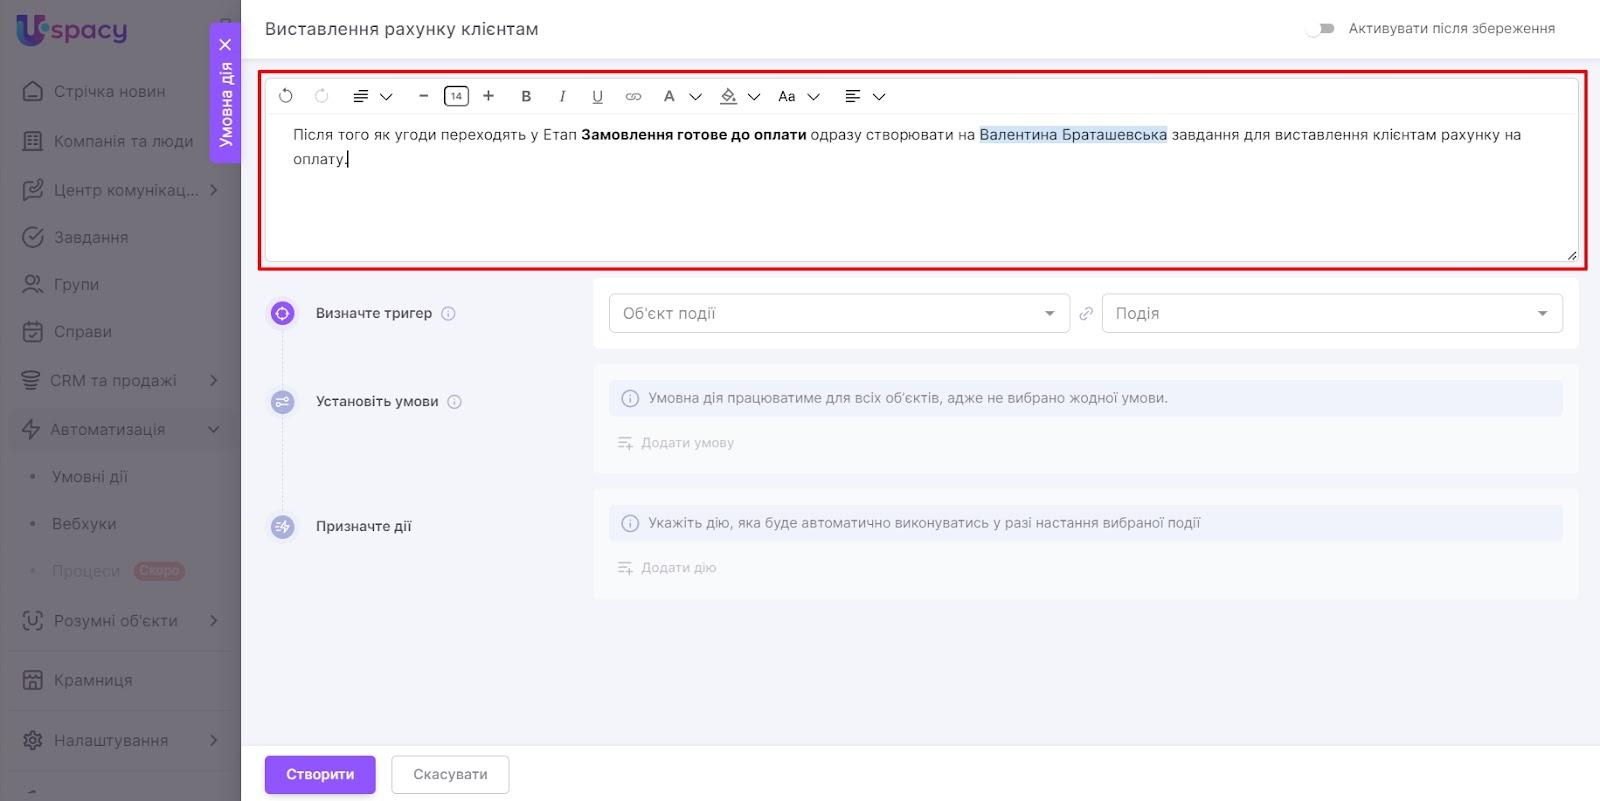Click the redo icon in editor toolbar
Viewport: 1600px width, 801px height.
click(x=321, y=96)
